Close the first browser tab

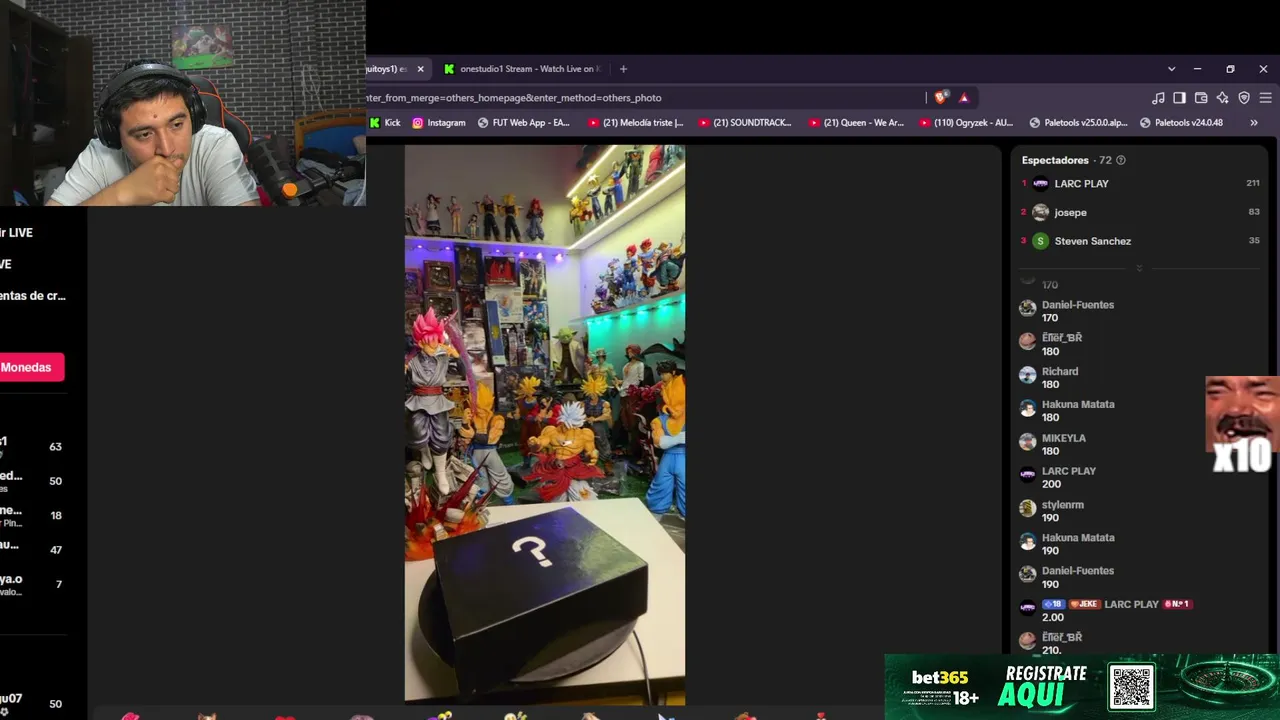coord(420,69)
